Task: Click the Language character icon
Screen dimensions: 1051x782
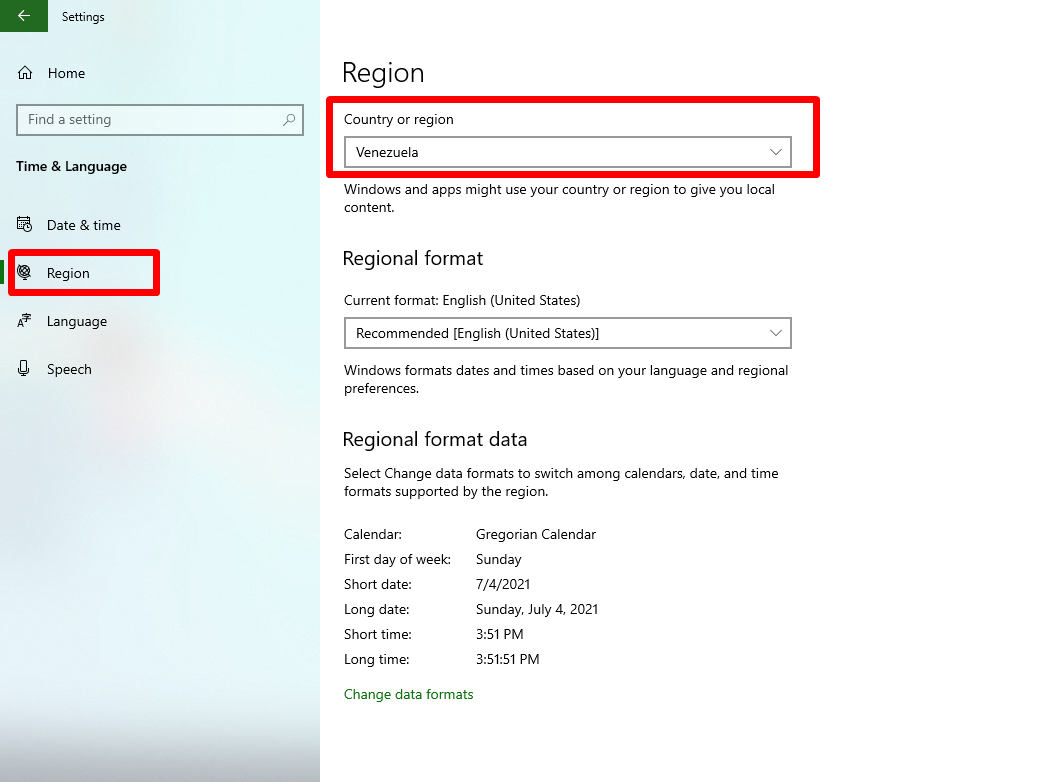Action: tap(24, 320)
